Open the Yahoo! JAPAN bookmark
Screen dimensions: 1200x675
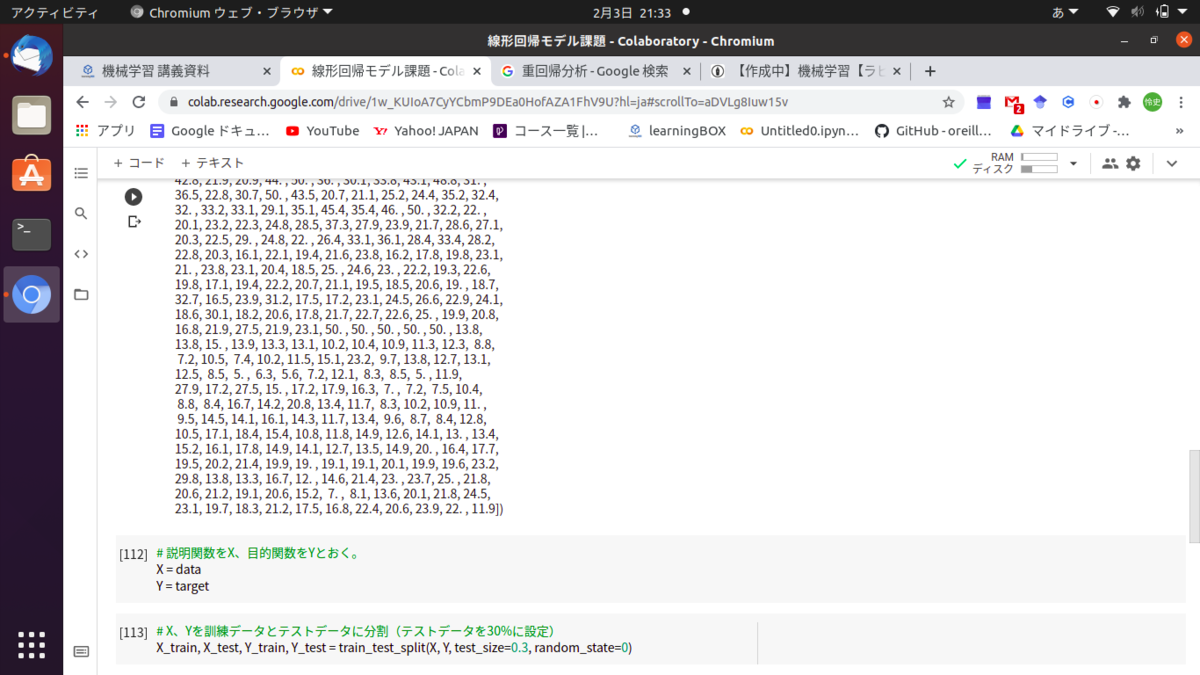tap(426, 131)
